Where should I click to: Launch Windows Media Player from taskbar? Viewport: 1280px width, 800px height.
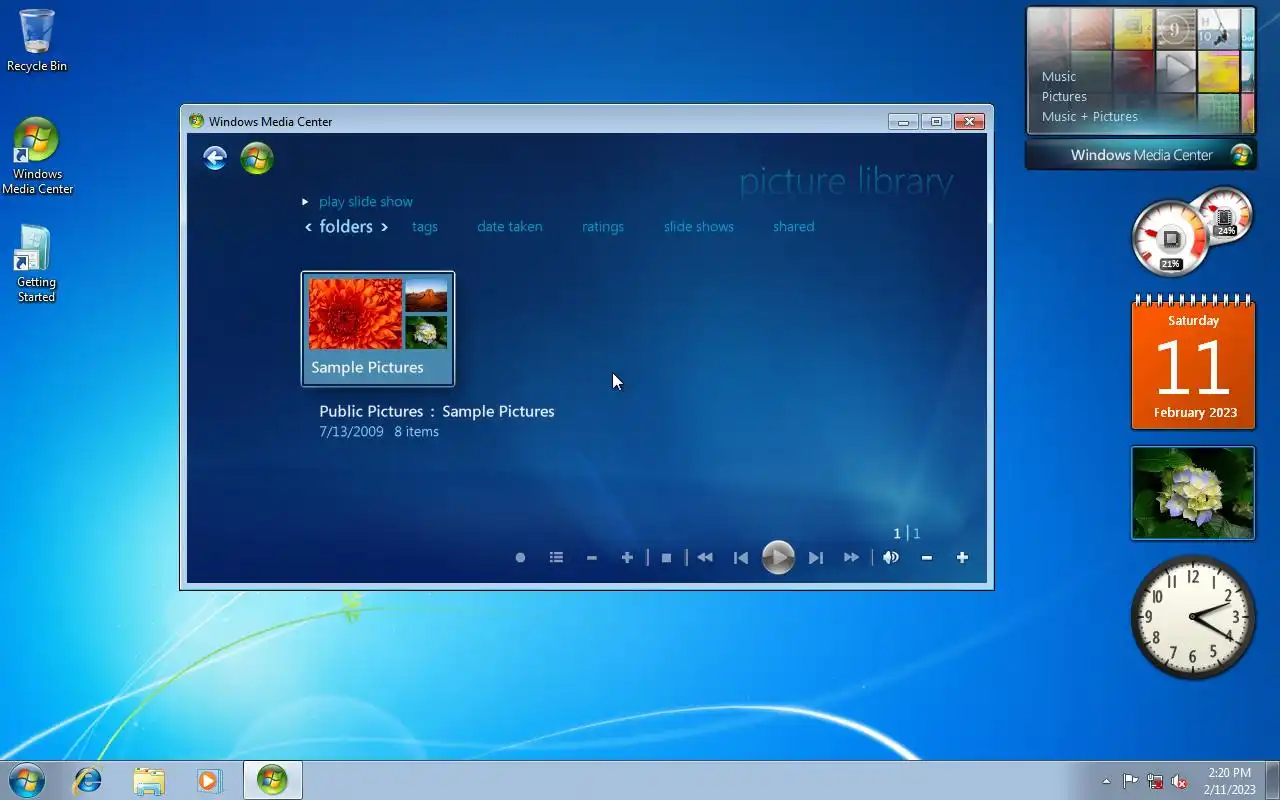pyautogui.click(x=209, y=780)
